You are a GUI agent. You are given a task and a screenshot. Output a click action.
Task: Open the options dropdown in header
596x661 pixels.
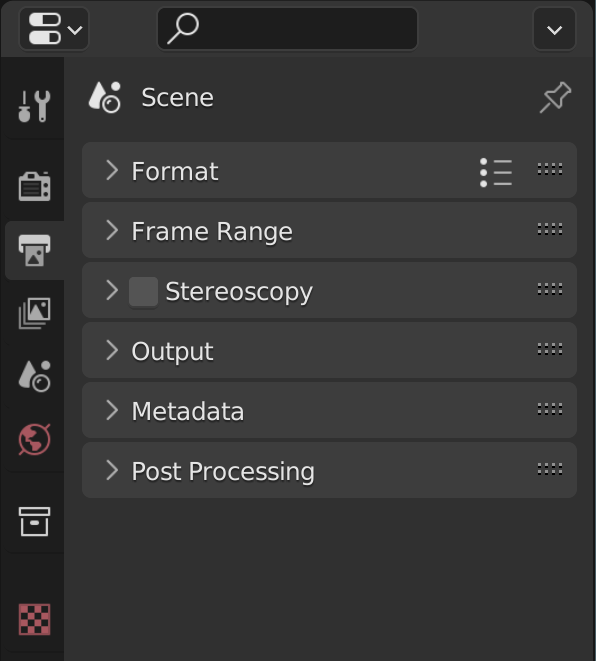pyautogui.click(x=554, y=29)
